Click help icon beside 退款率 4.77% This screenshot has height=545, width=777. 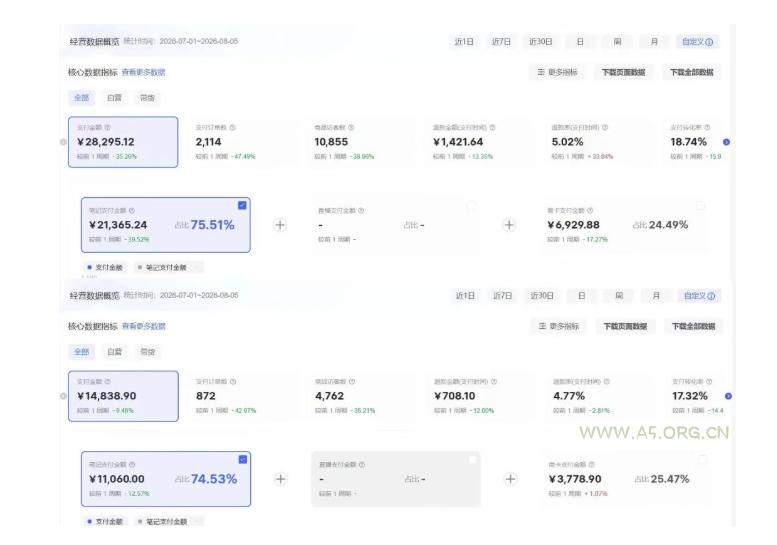[607, 382]
